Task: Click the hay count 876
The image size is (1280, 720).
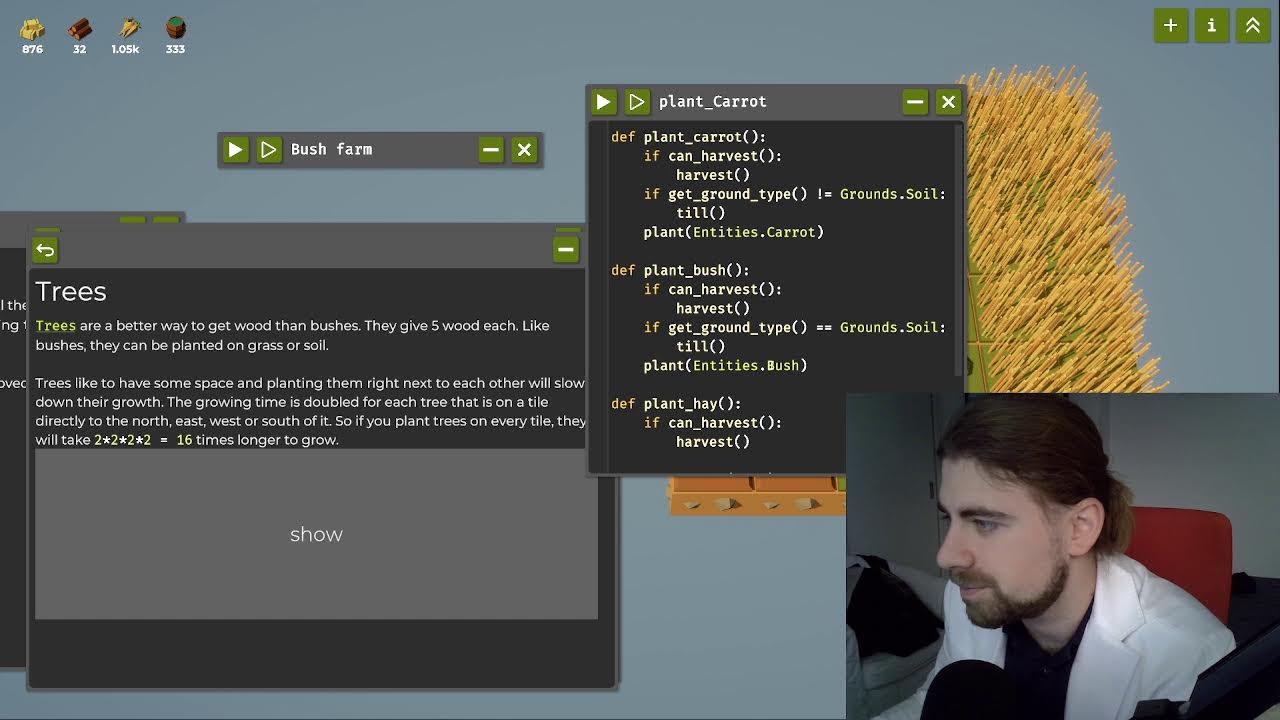Action: tap(33, 49)
